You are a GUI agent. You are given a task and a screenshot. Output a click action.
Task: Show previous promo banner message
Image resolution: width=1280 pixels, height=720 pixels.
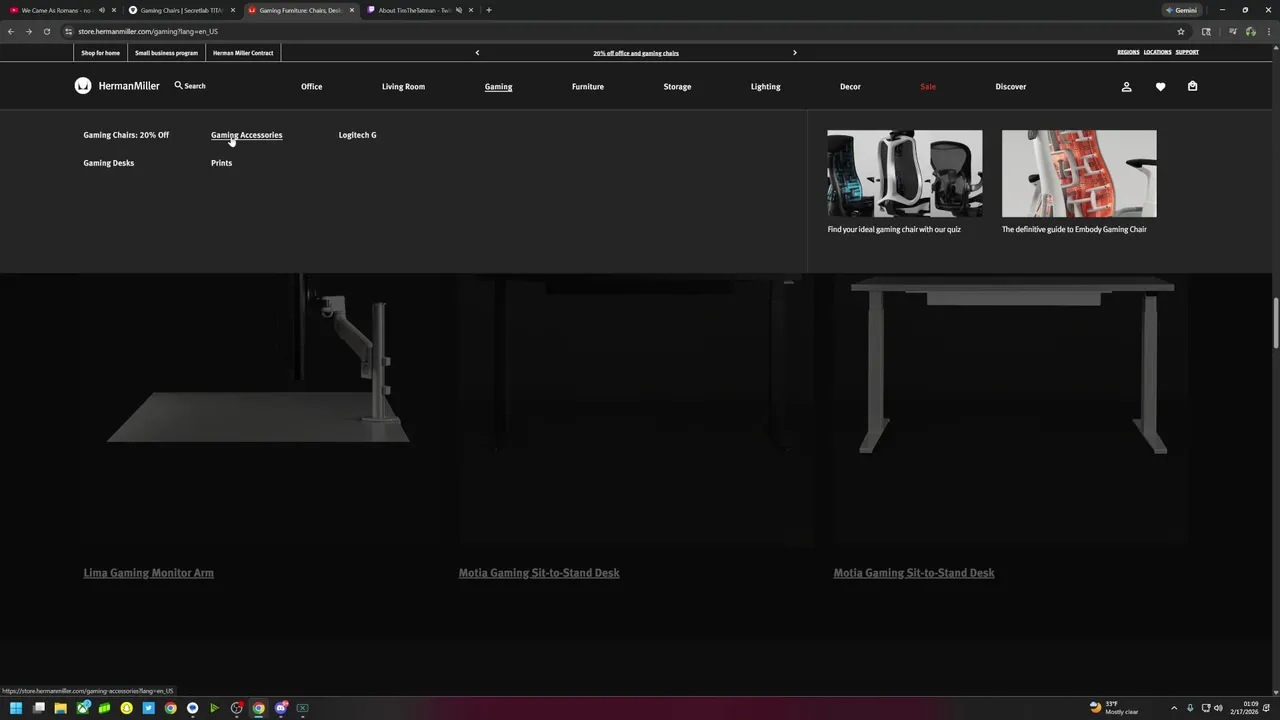click(477, 53)
